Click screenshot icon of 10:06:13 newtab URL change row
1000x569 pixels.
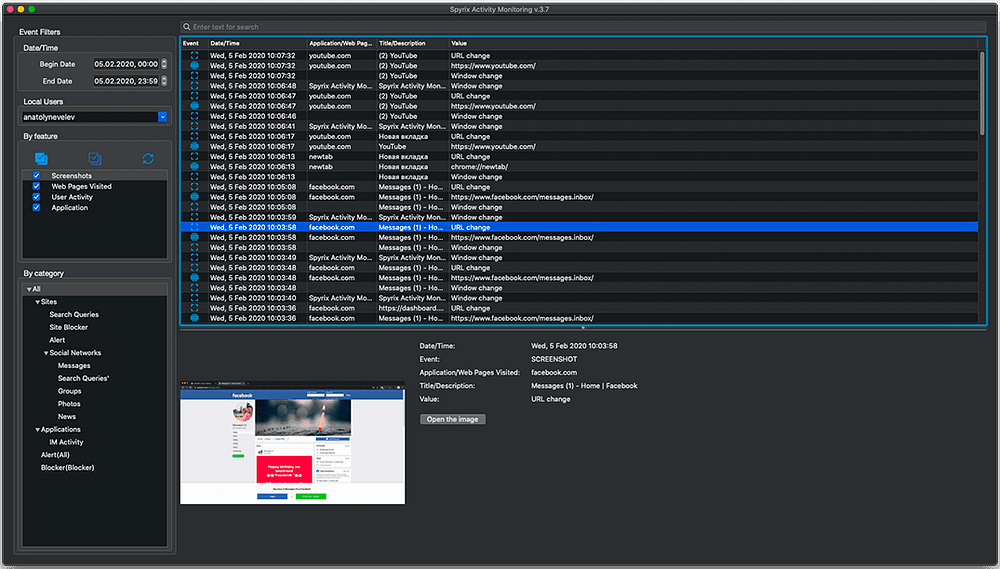(194, 156)
